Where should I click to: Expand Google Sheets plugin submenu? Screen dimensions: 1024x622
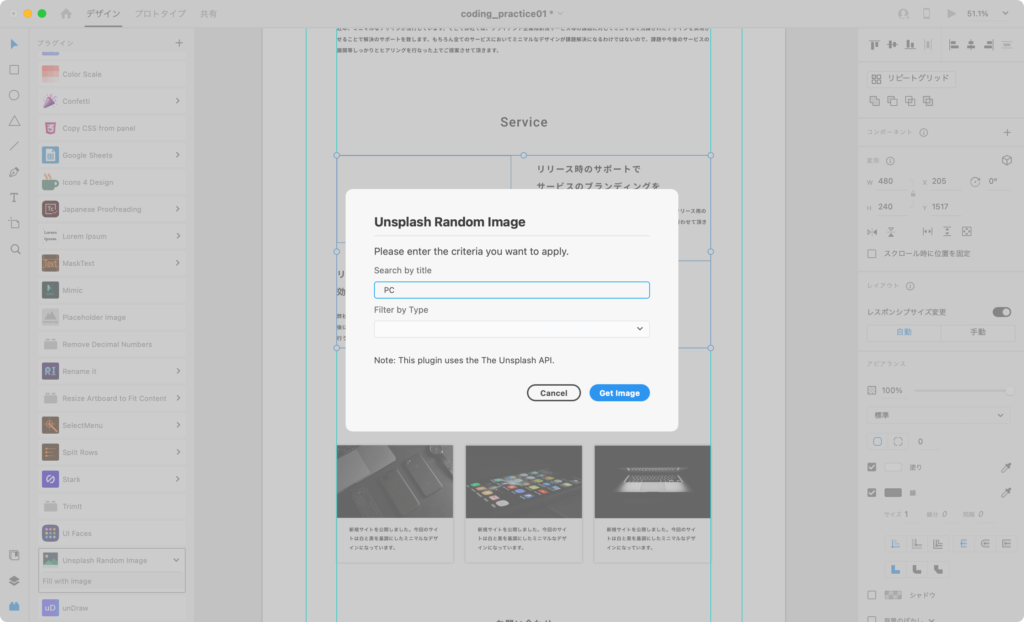tap(178, 155)
